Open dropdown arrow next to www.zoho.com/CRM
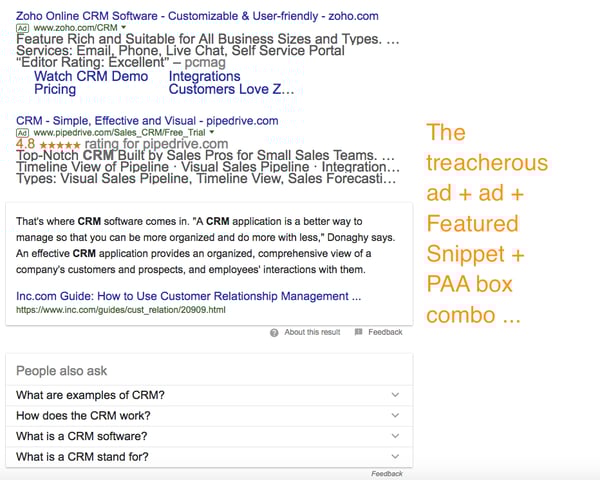600x480 pixels. pos(123,29)
